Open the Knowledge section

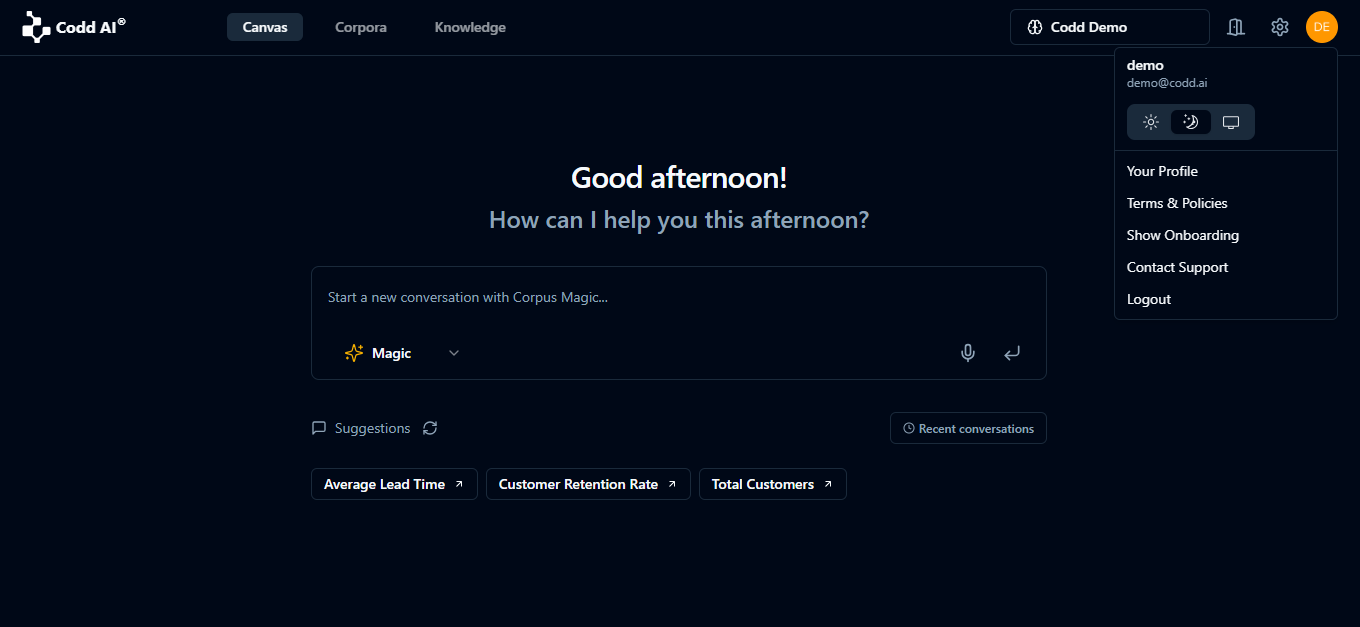point(470,27)
